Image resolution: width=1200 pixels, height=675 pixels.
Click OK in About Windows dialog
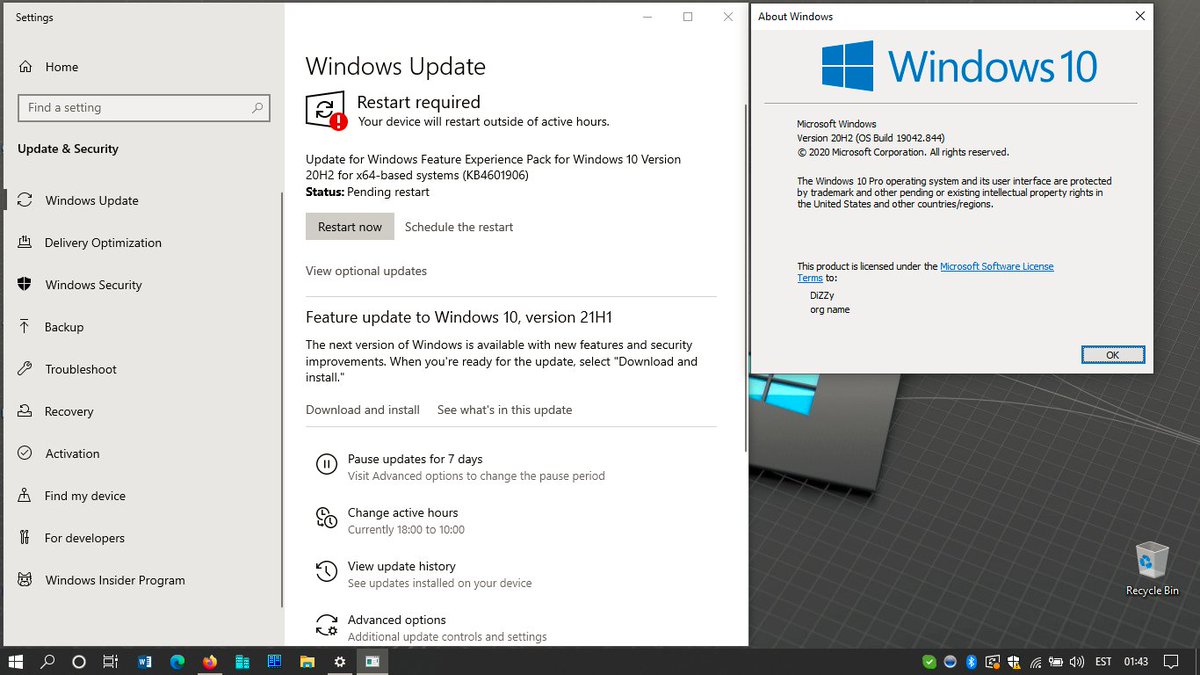click(1113, 355)
